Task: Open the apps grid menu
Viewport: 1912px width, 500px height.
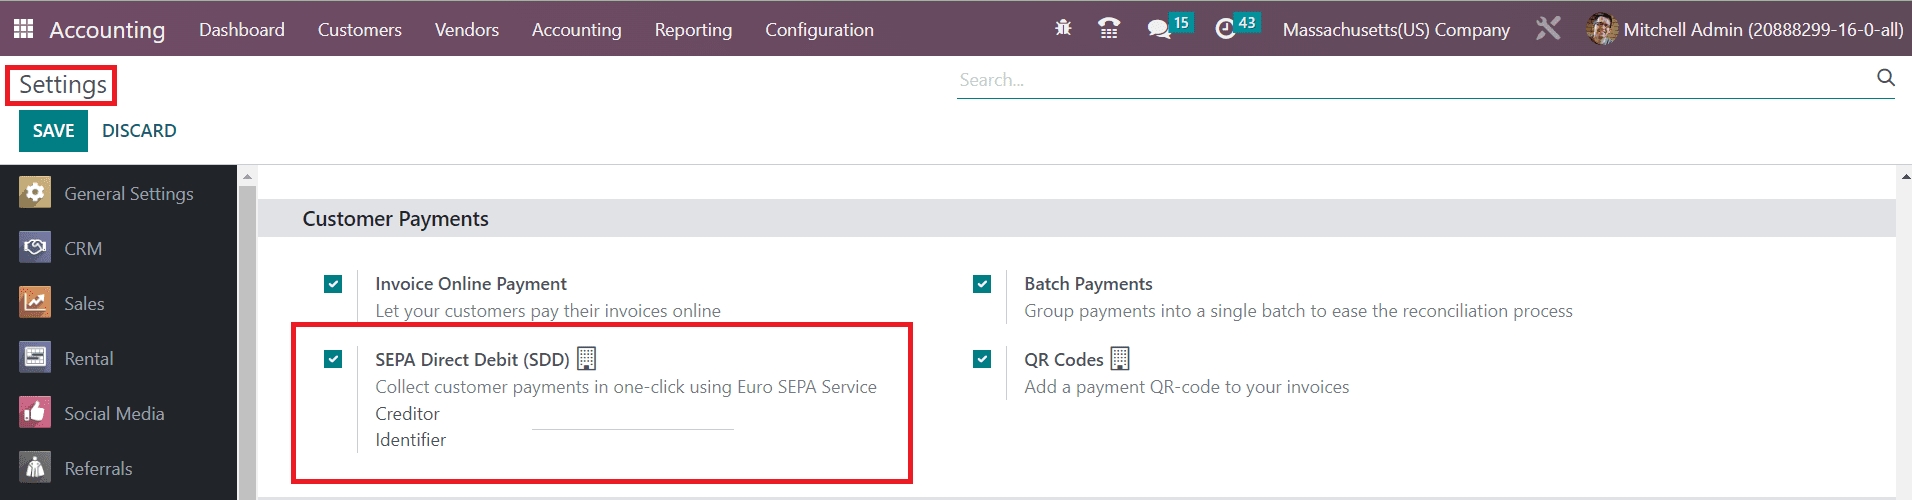Action: click(x=23, y=29)
